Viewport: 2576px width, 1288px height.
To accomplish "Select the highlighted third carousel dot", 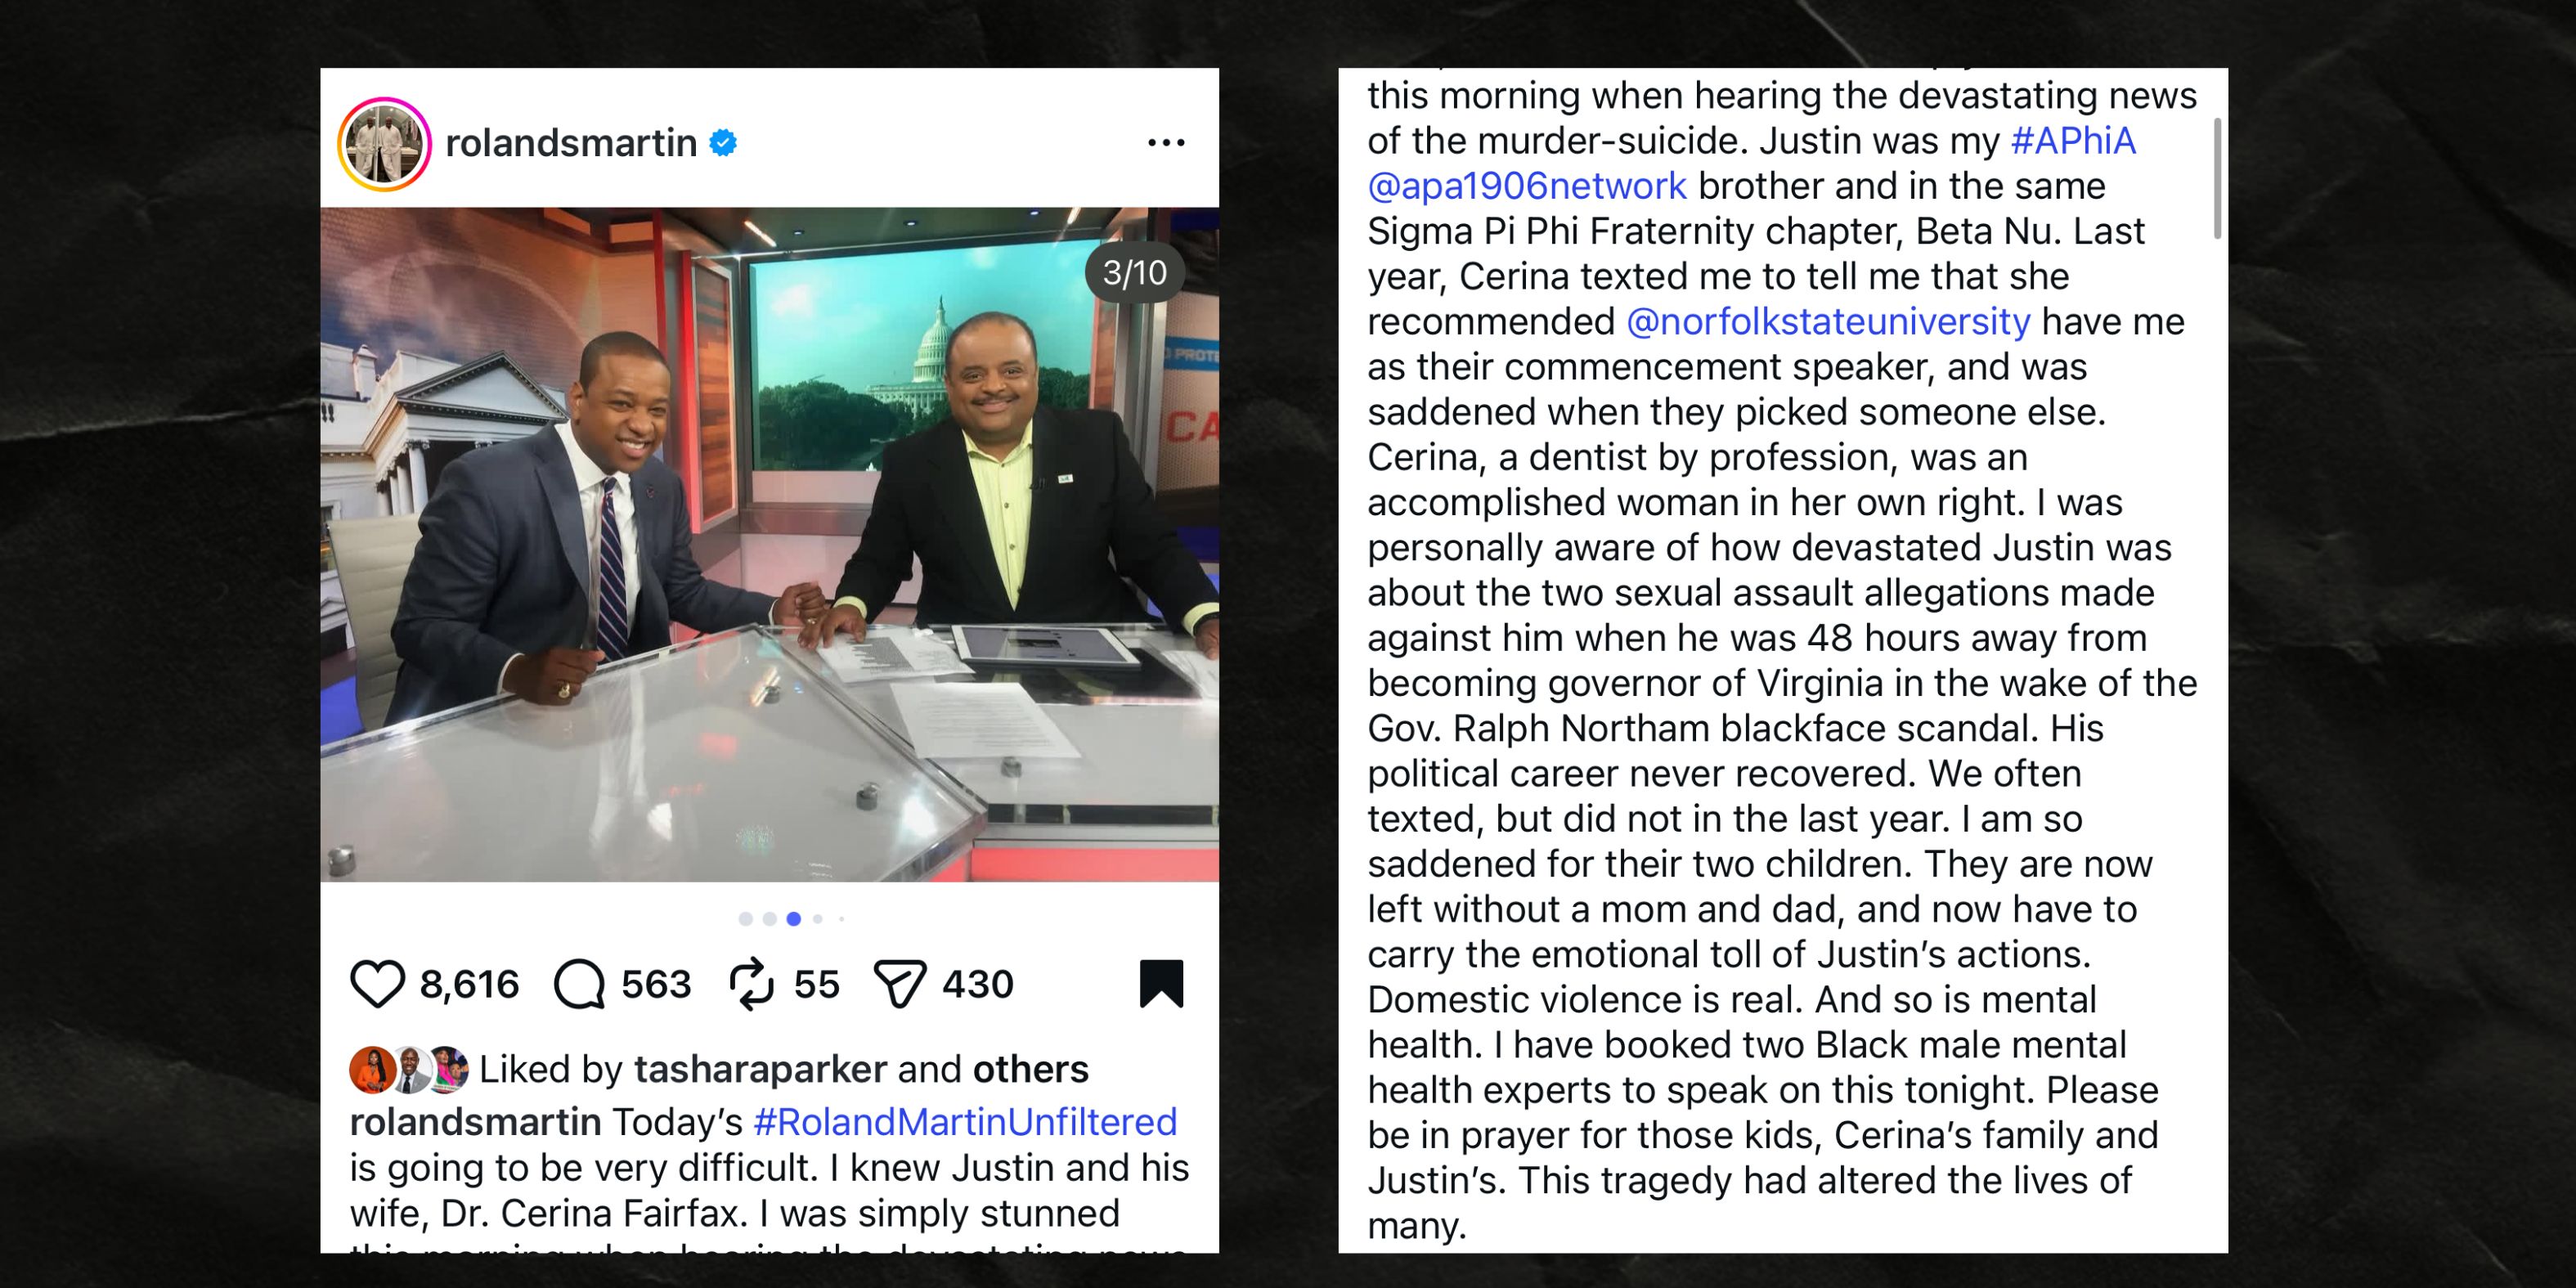I will 793,919.
